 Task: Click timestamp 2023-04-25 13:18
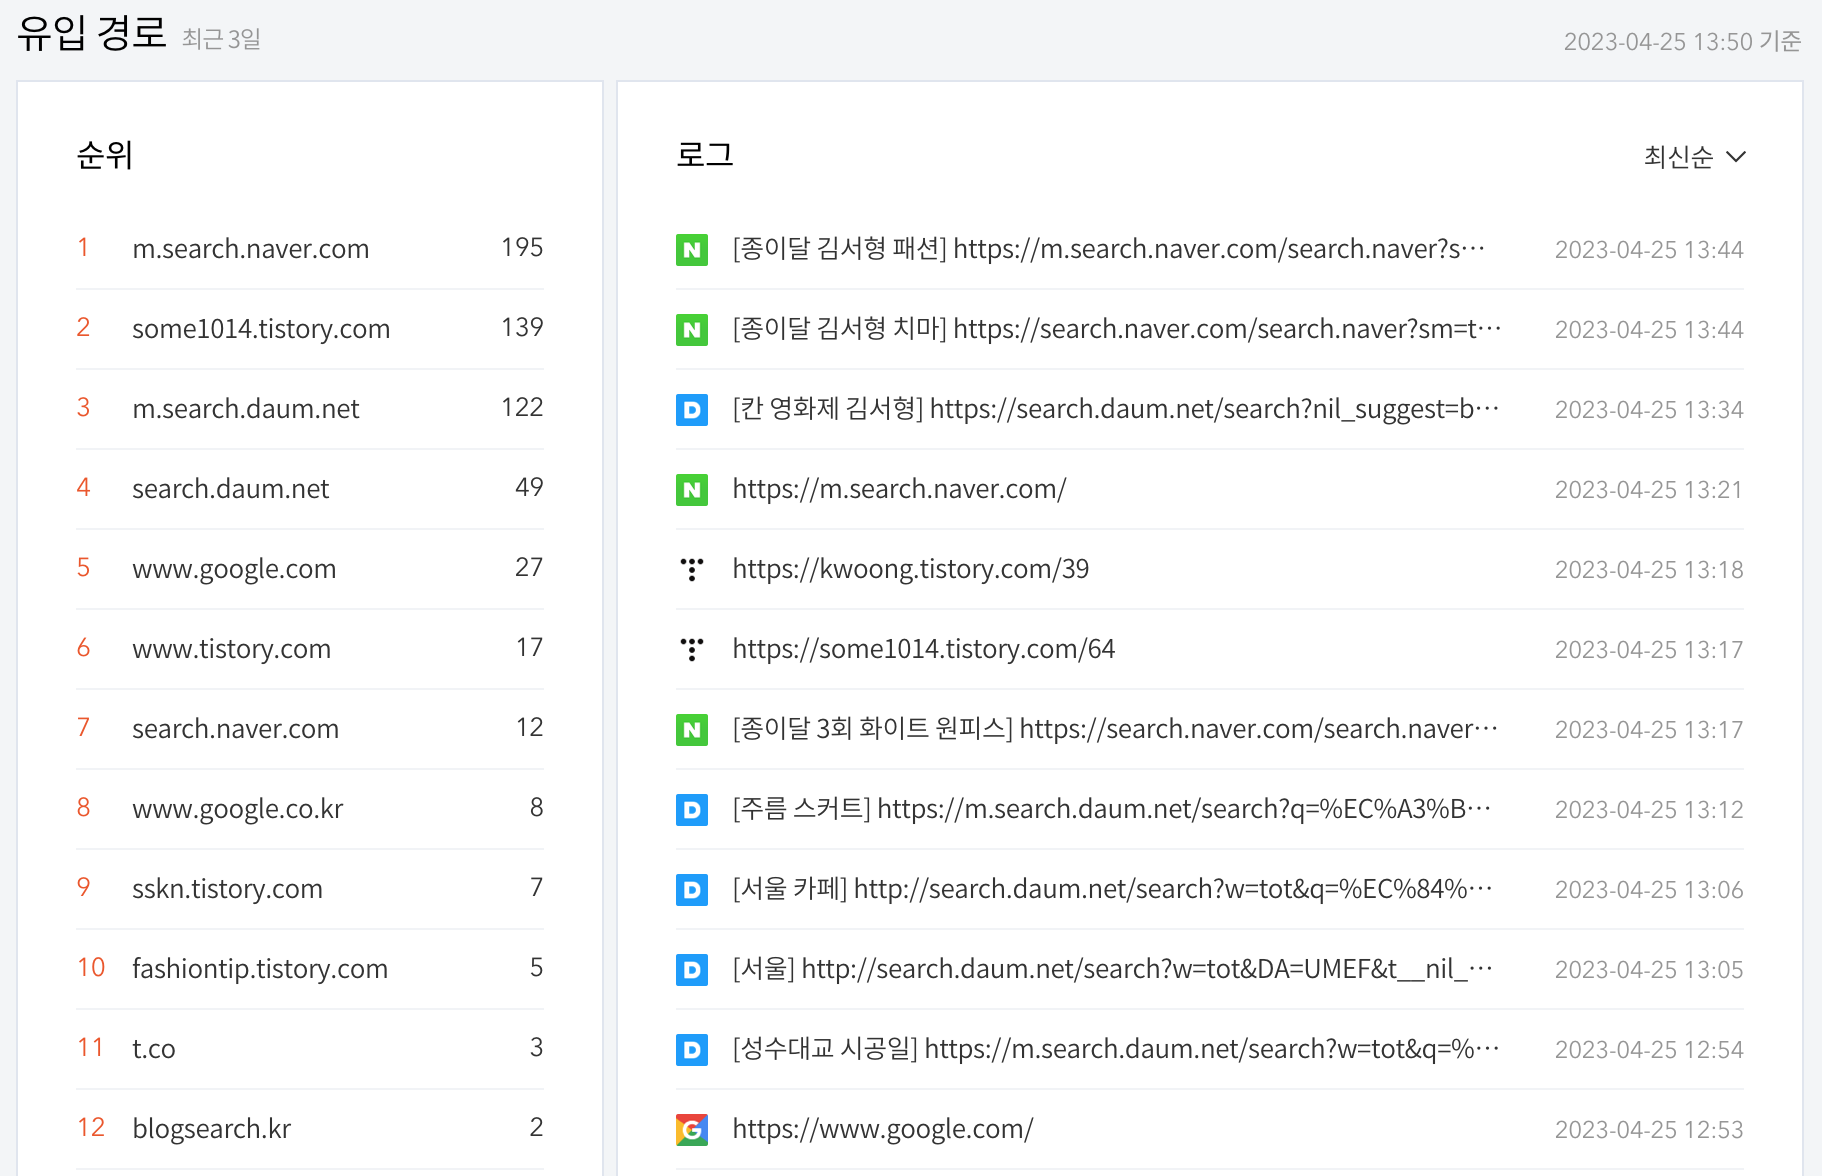click(x=1649, y=570)
